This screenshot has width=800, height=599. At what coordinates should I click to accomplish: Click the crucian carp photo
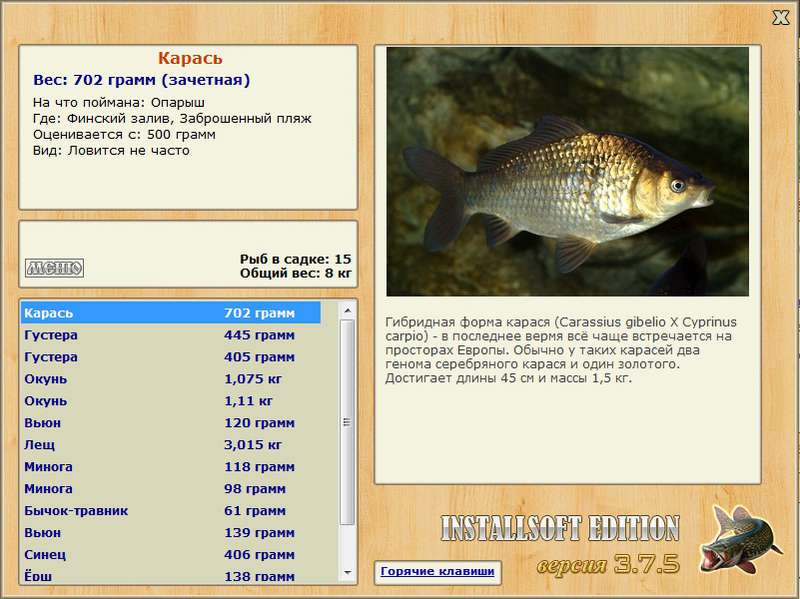[x=567, y=171]
